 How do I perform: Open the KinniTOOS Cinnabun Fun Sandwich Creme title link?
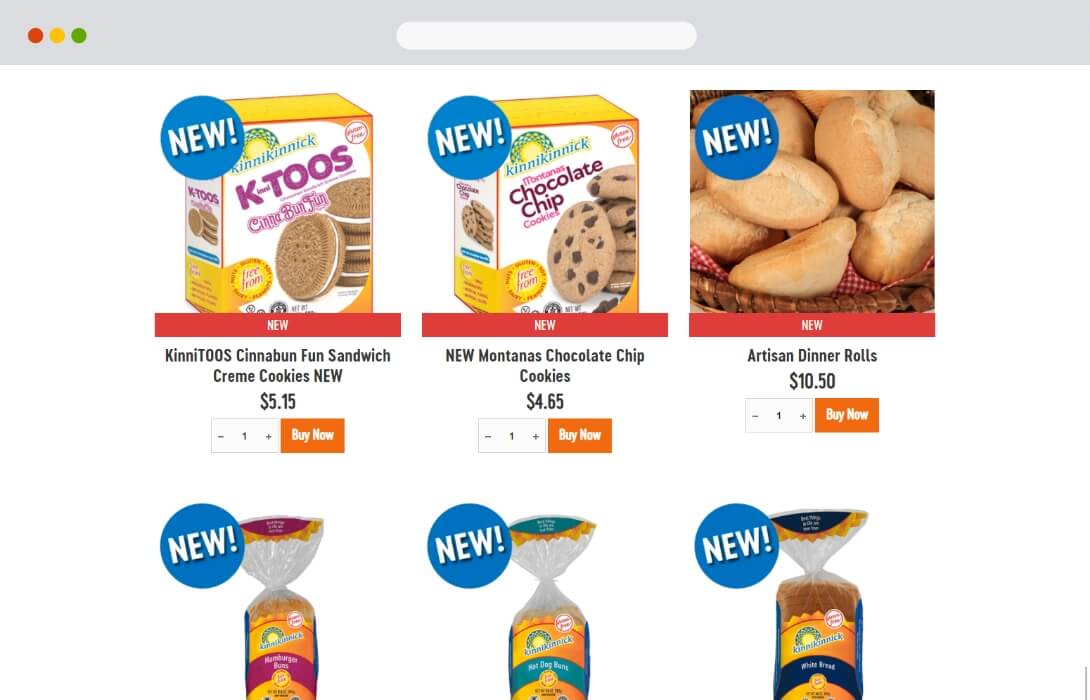pos(278,366)
